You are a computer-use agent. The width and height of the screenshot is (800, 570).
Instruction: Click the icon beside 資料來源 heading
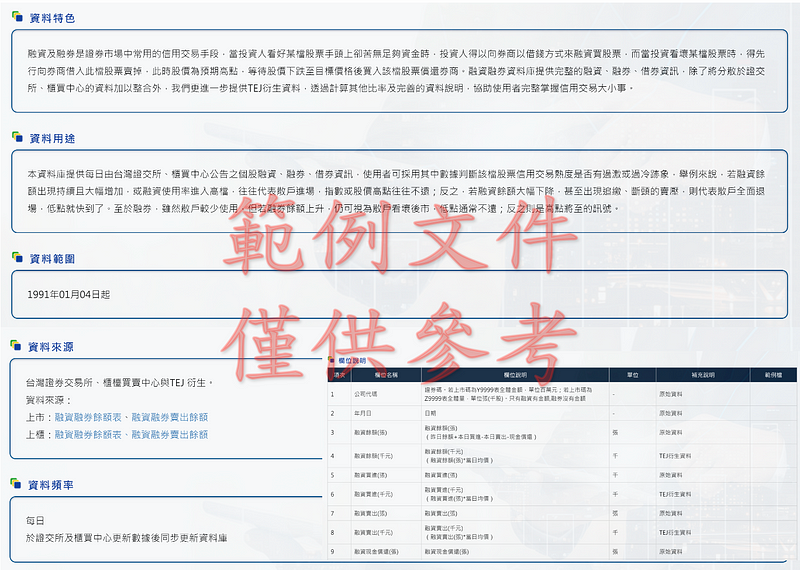[x=17, y=346]
